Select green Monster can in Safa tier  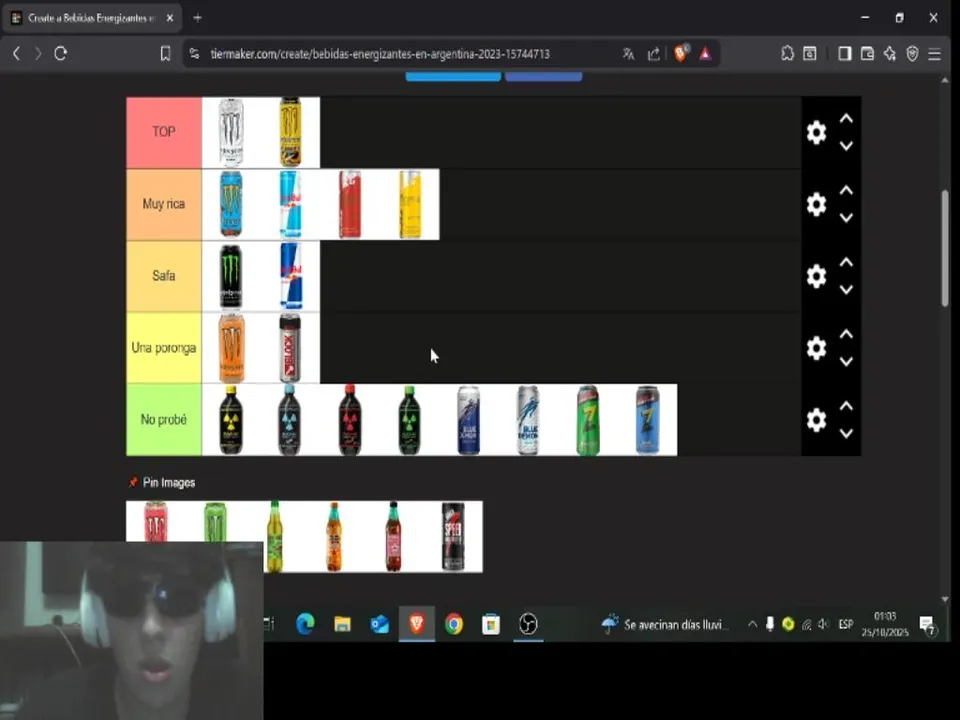coord(231,276)
